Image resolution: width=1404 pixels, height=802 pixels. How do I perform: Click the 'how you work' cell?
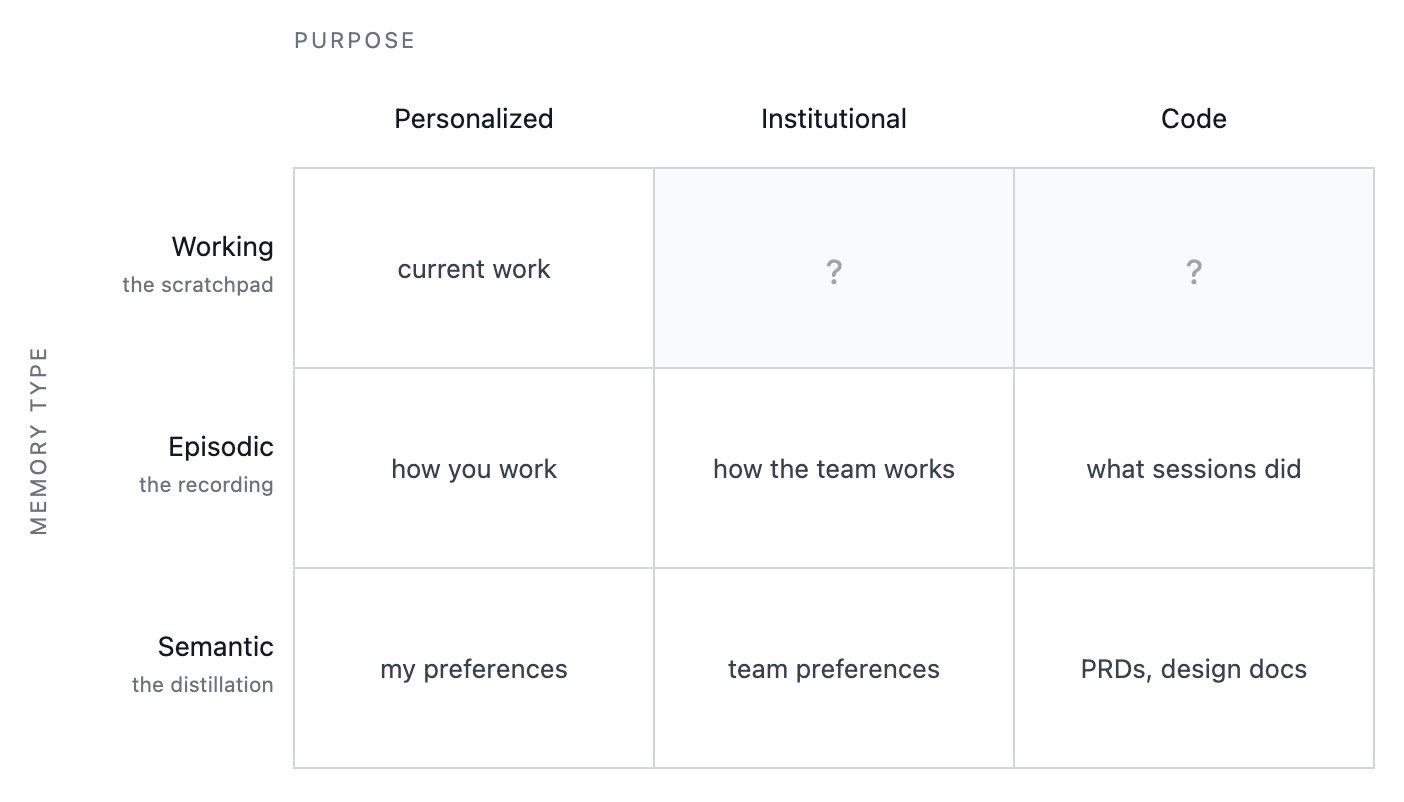click(x=474, y=469)
